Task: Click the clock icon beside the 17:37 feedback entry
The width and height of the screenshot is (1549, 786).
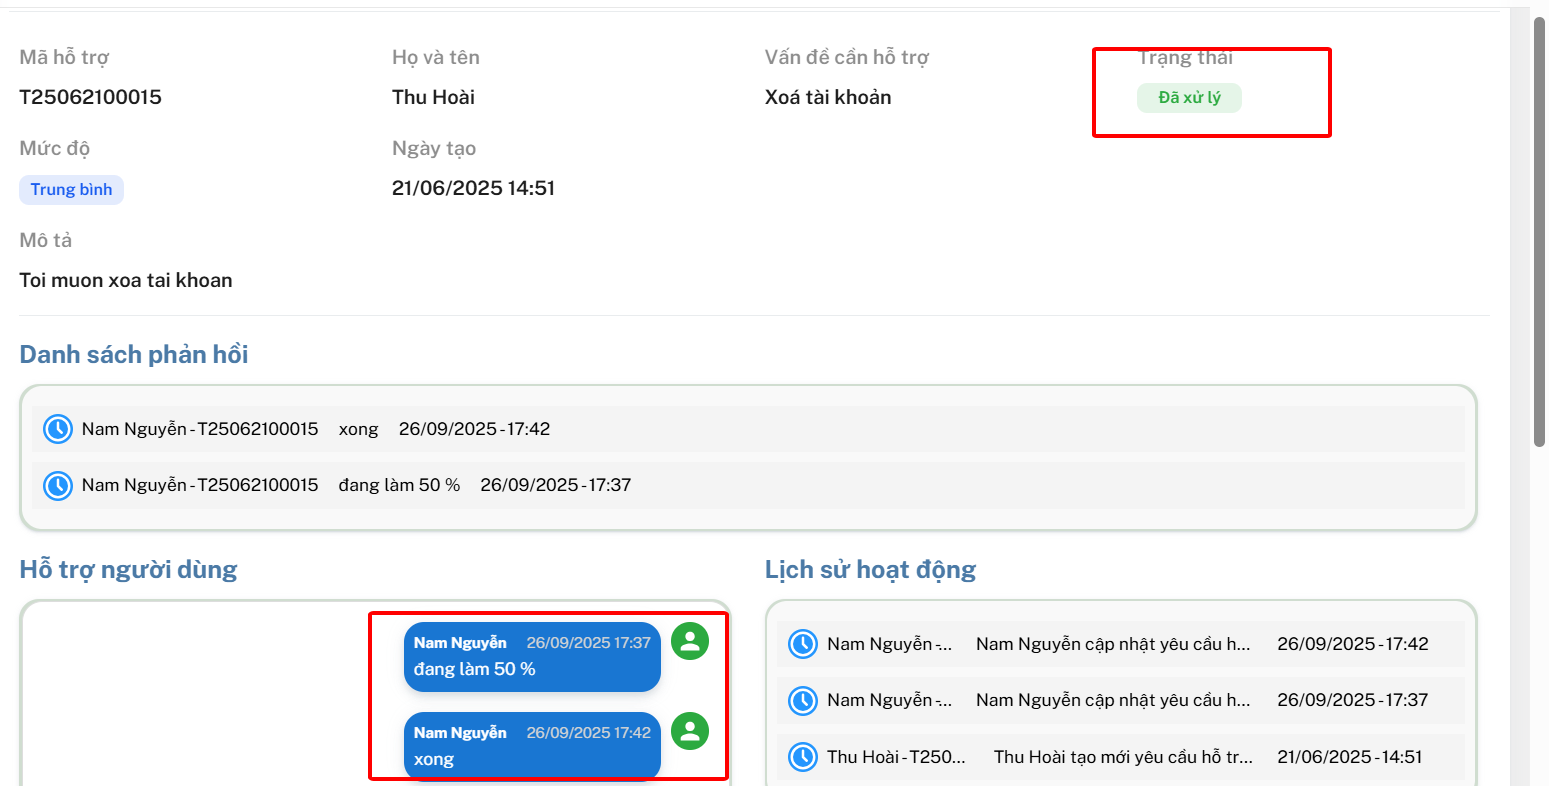Action: (x=58, y=485)
